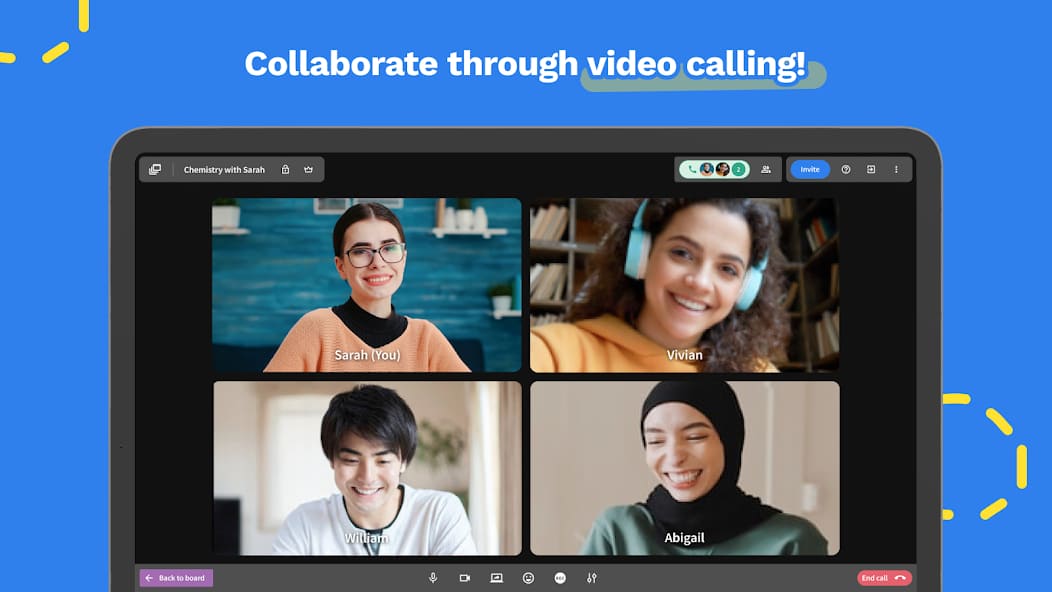This screenshot has height=592, width=1052.
Task: Open the three-dot more options menu
Action: pyautogui.click(x=896, y=169)
